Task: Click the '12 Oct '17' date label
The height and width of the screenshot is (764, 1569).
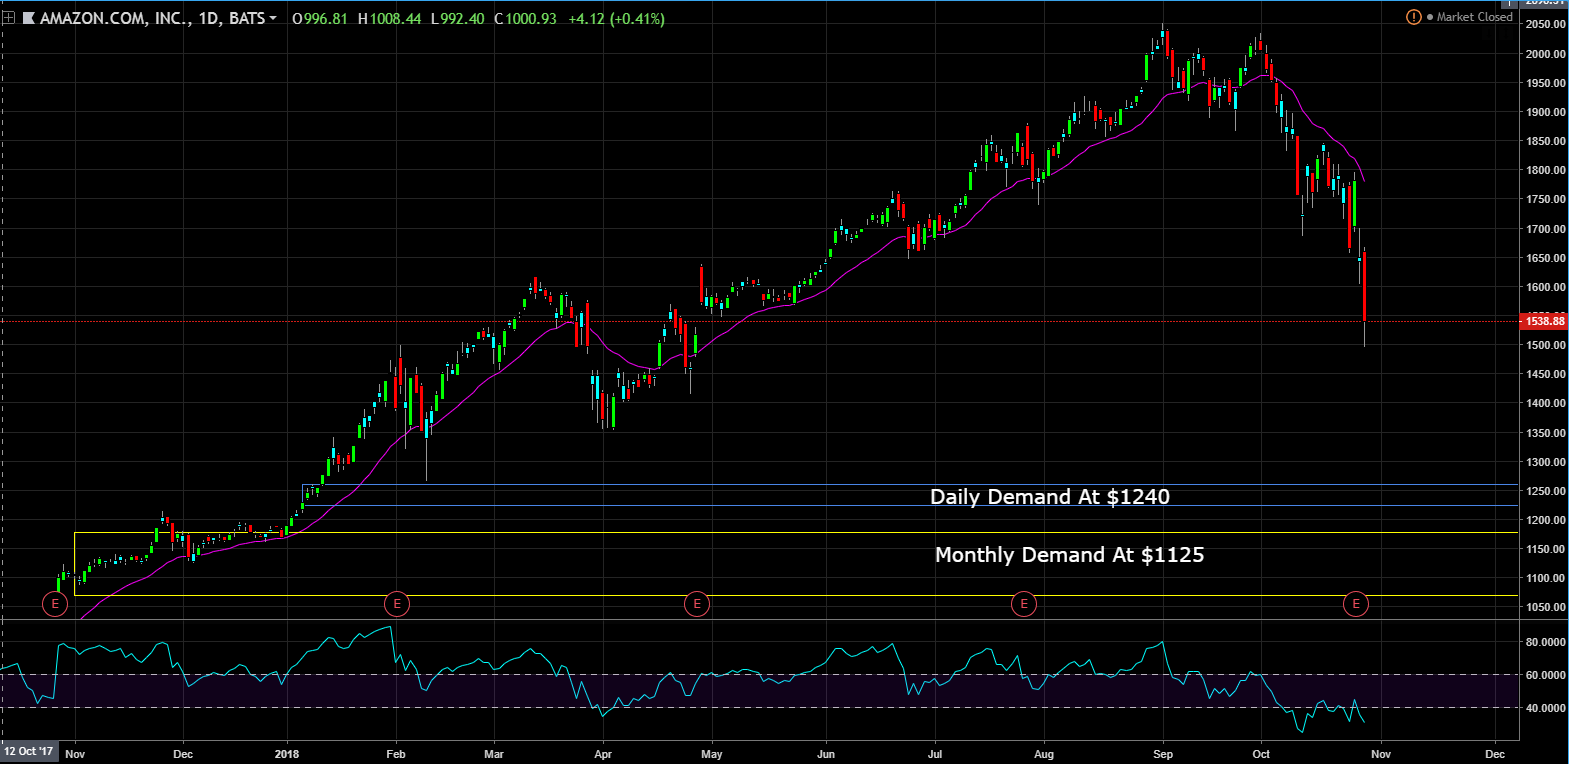Action: 29,751
